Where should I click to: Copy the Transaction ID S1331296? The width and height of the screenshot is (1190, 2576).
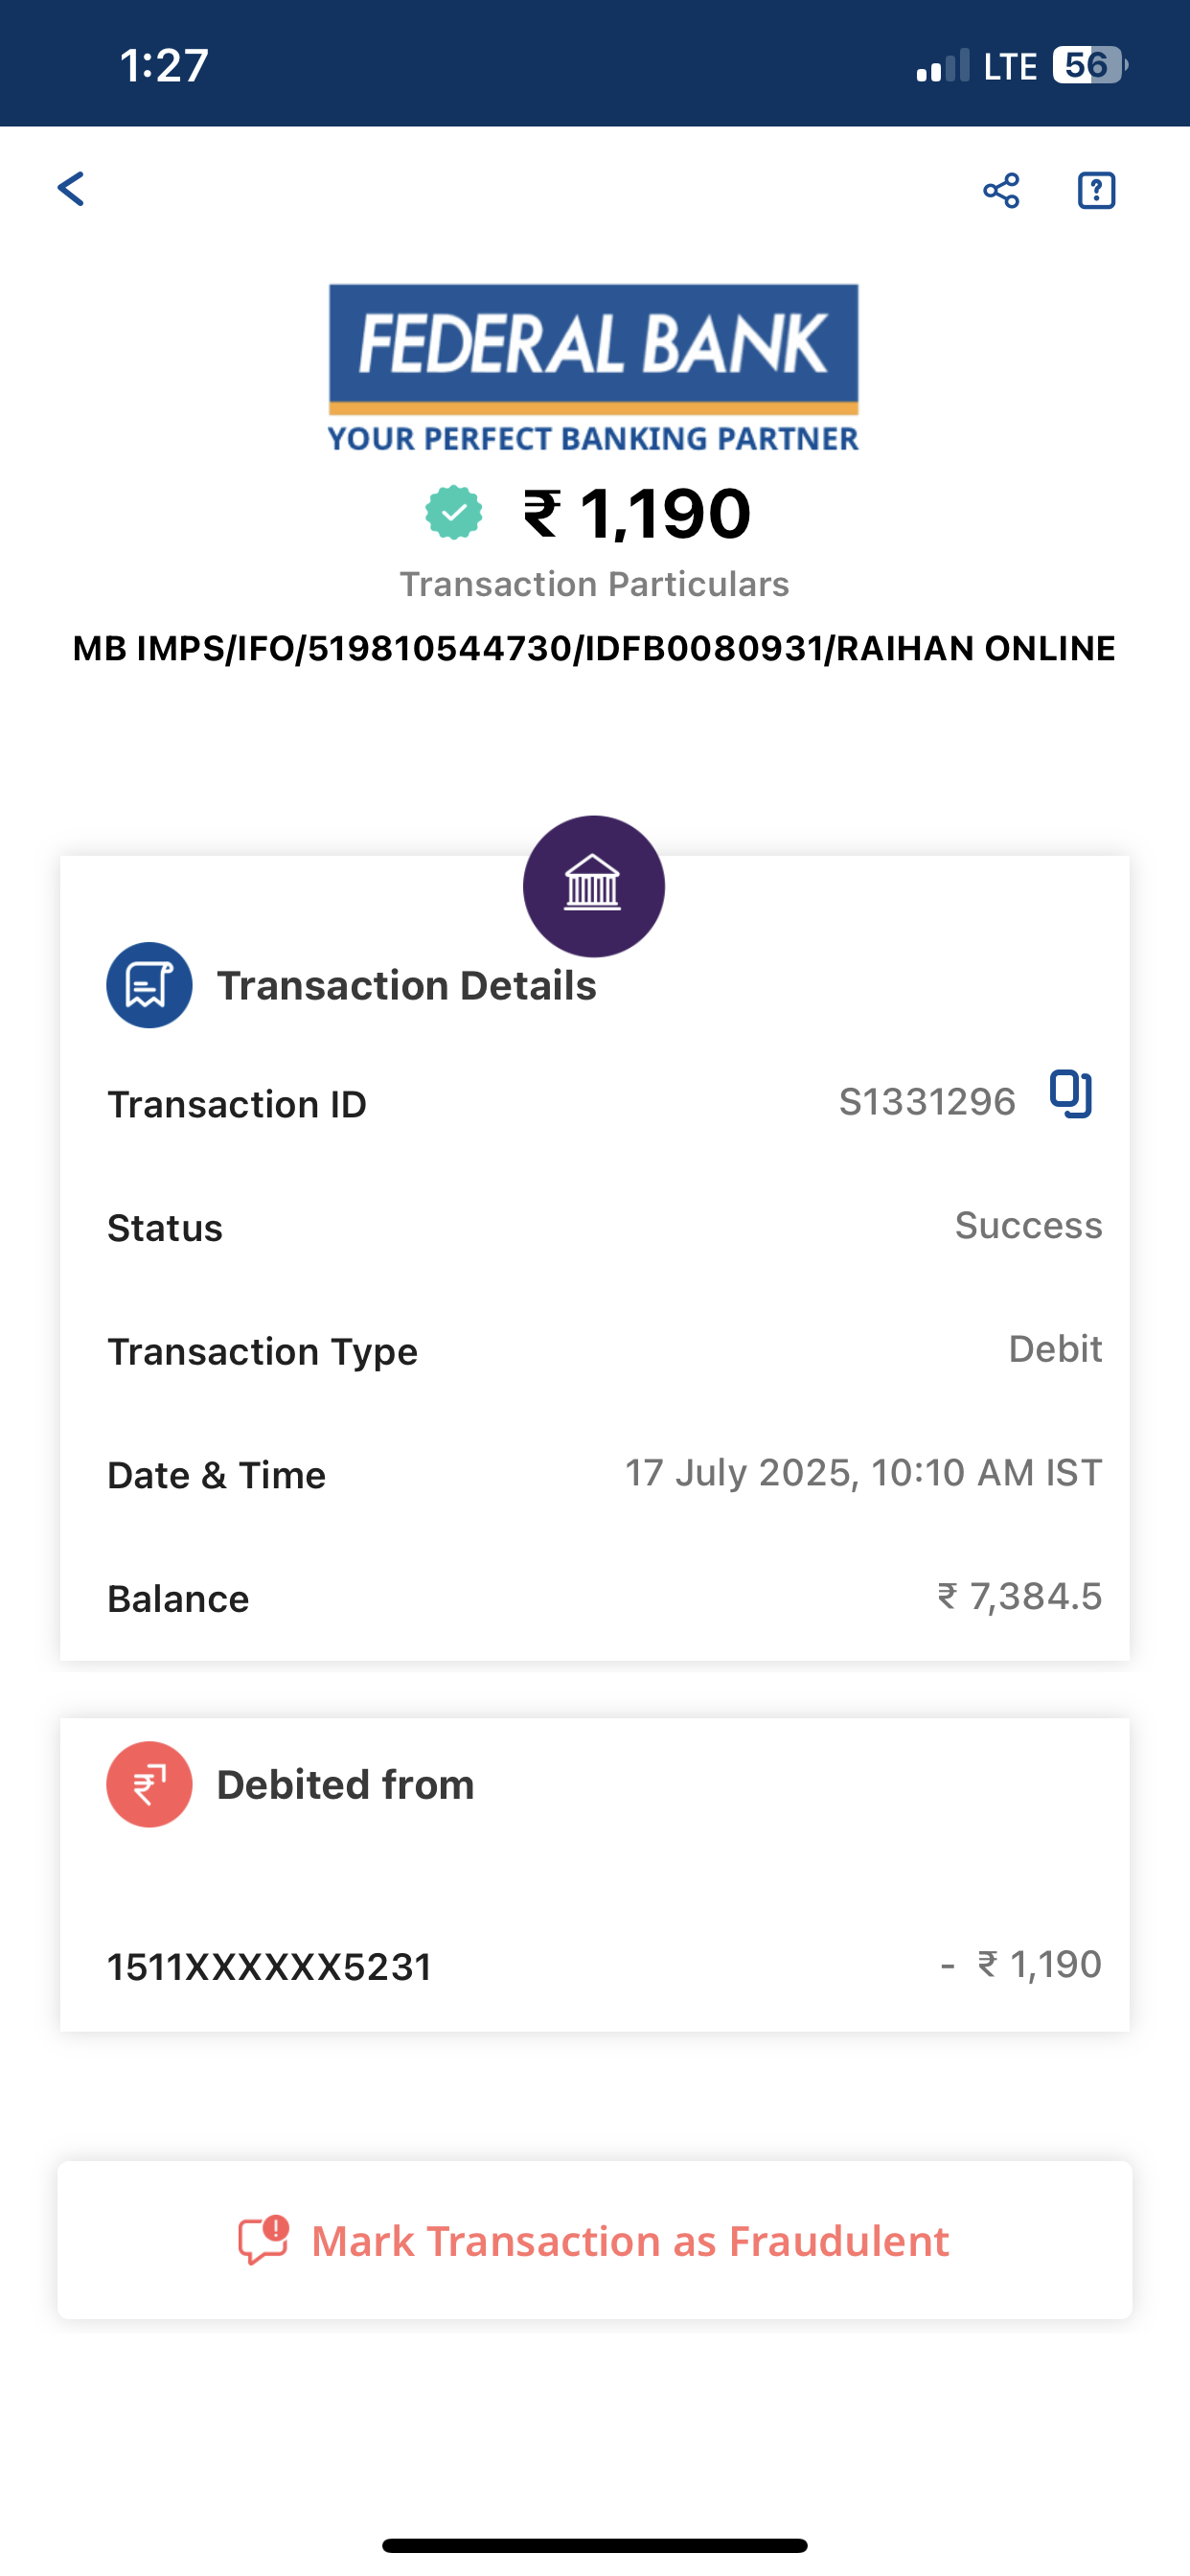(1070, 1094)
